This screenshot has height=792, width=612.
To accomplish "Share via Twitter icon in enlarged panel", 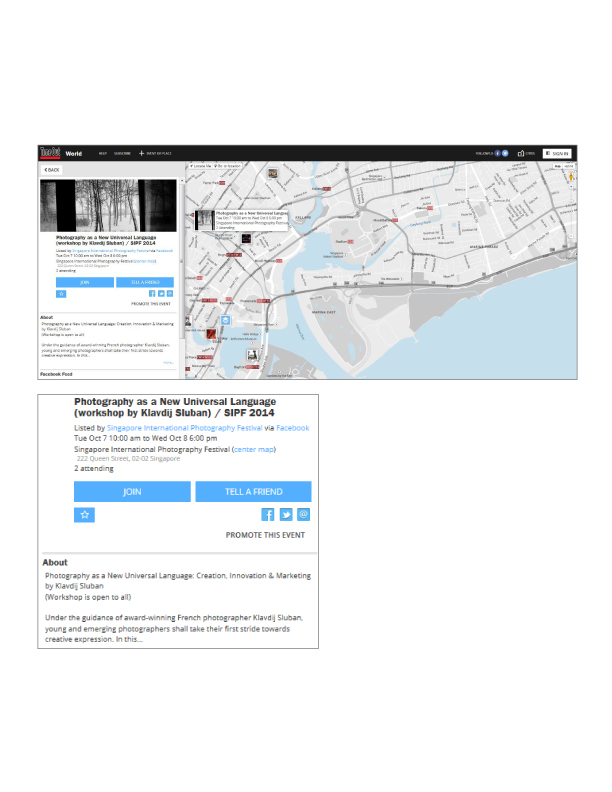I will pos(286,514).
